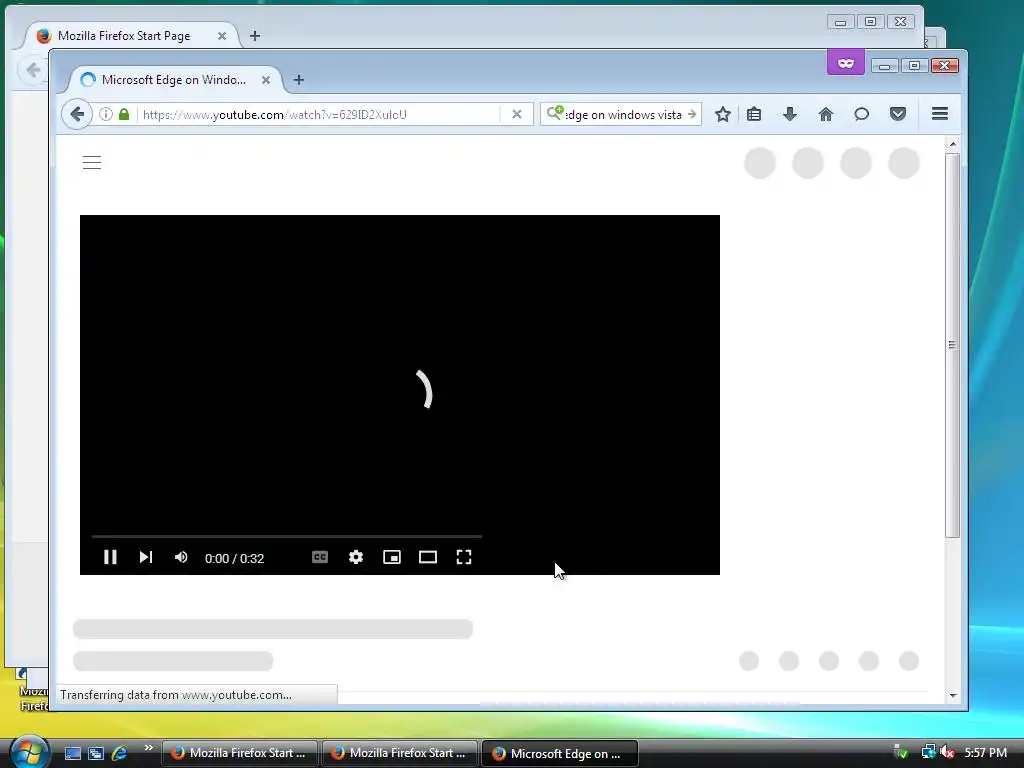Click the vertical scrollbar thumb
The height and width of the screenshot is (768, 1024).
953,345
